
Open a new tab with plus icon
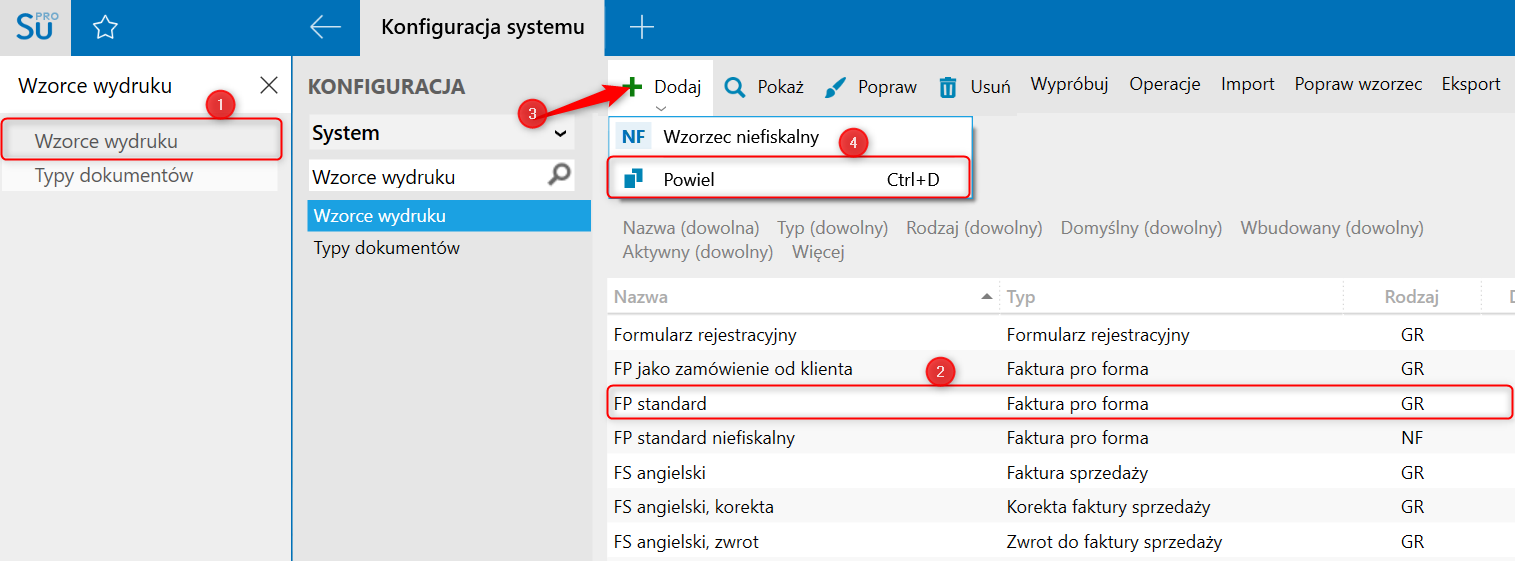click(x=641, y=27)
